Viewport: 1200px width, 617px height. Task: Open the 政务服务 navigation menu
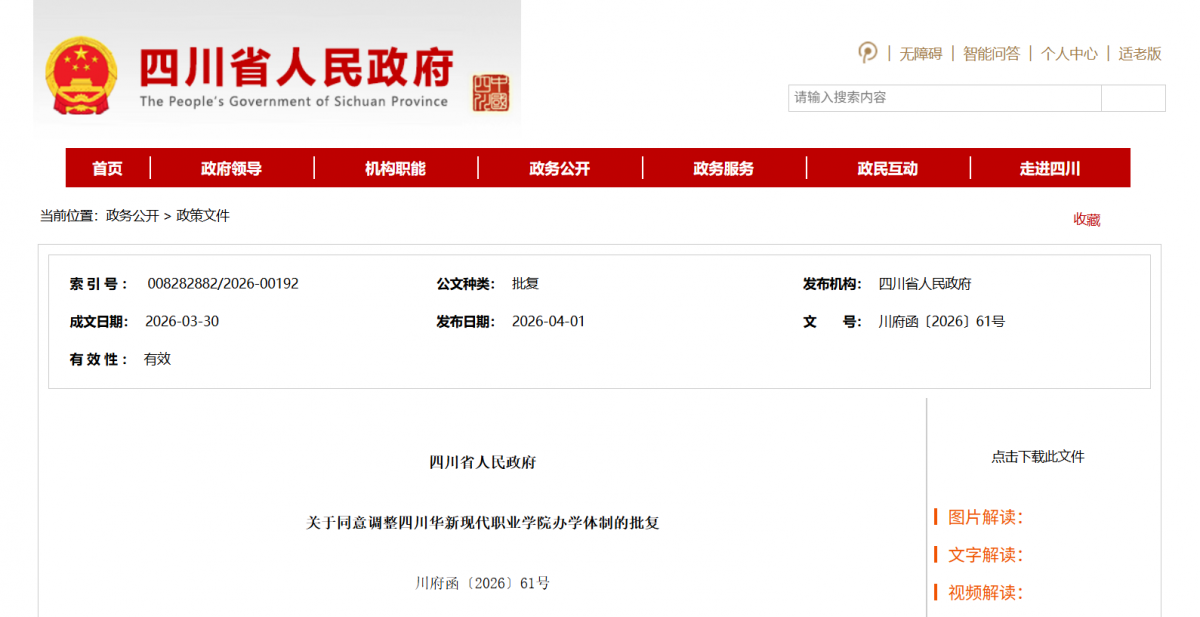tap(723, 168)
